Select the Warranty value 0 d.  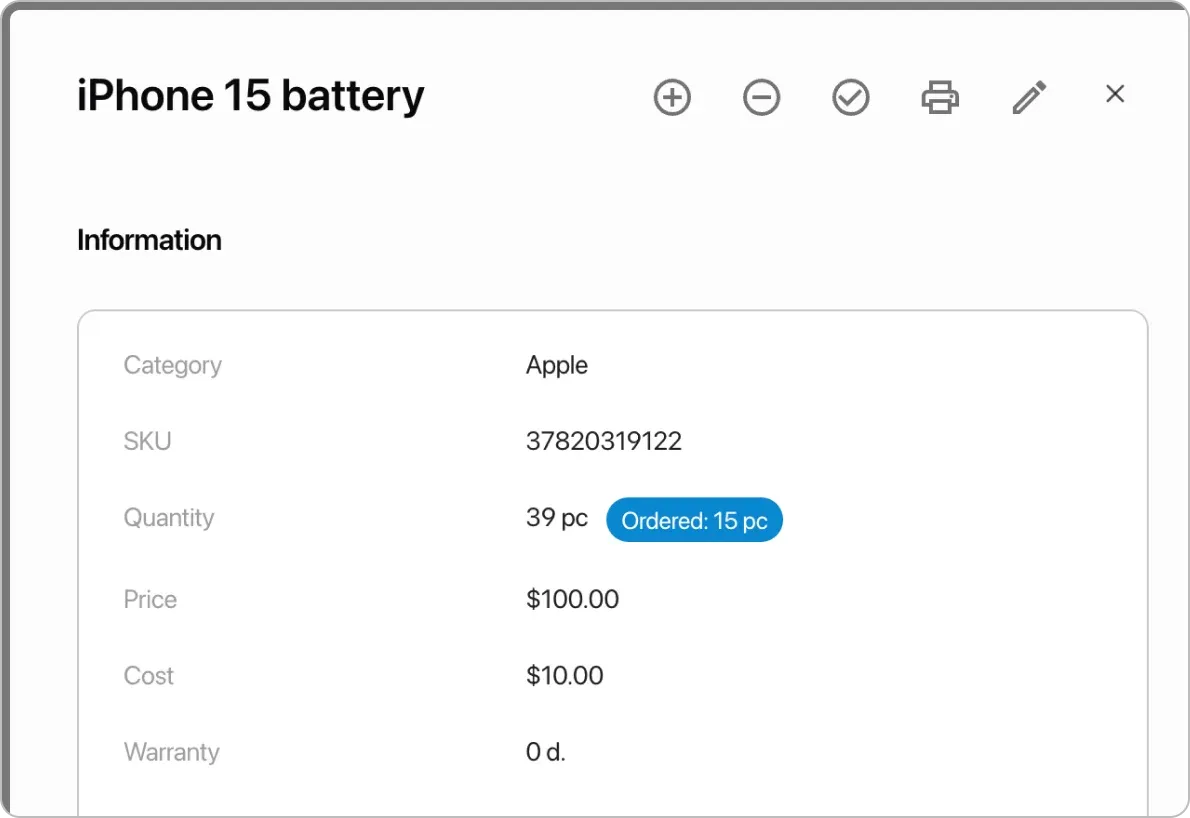[x=545, y=751]
